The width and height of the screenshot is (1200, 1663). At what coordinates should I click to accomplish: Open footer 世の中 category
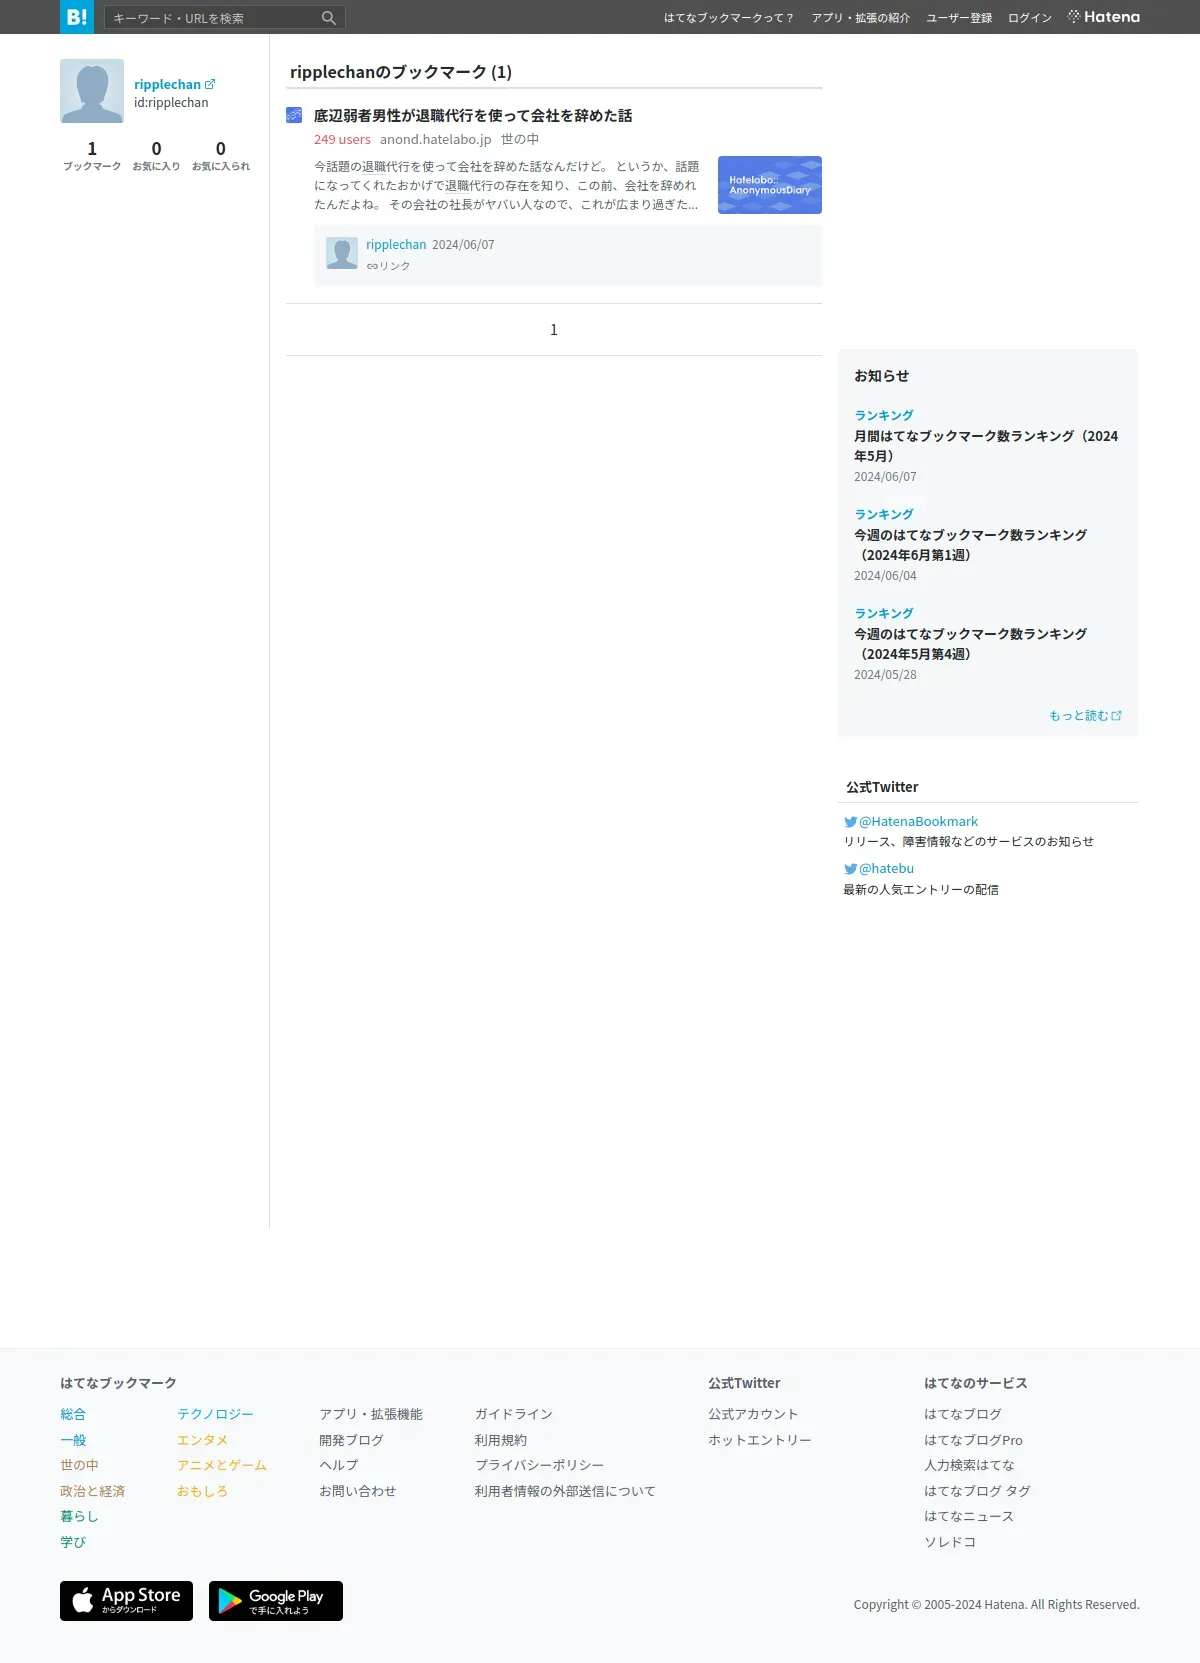point(79,1465)
